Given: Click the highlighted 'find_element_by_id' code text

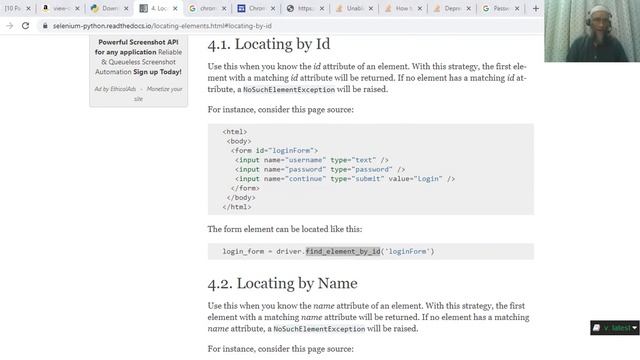Looking at the screenshot, I should pyautogui.click(x=343, y=251).
